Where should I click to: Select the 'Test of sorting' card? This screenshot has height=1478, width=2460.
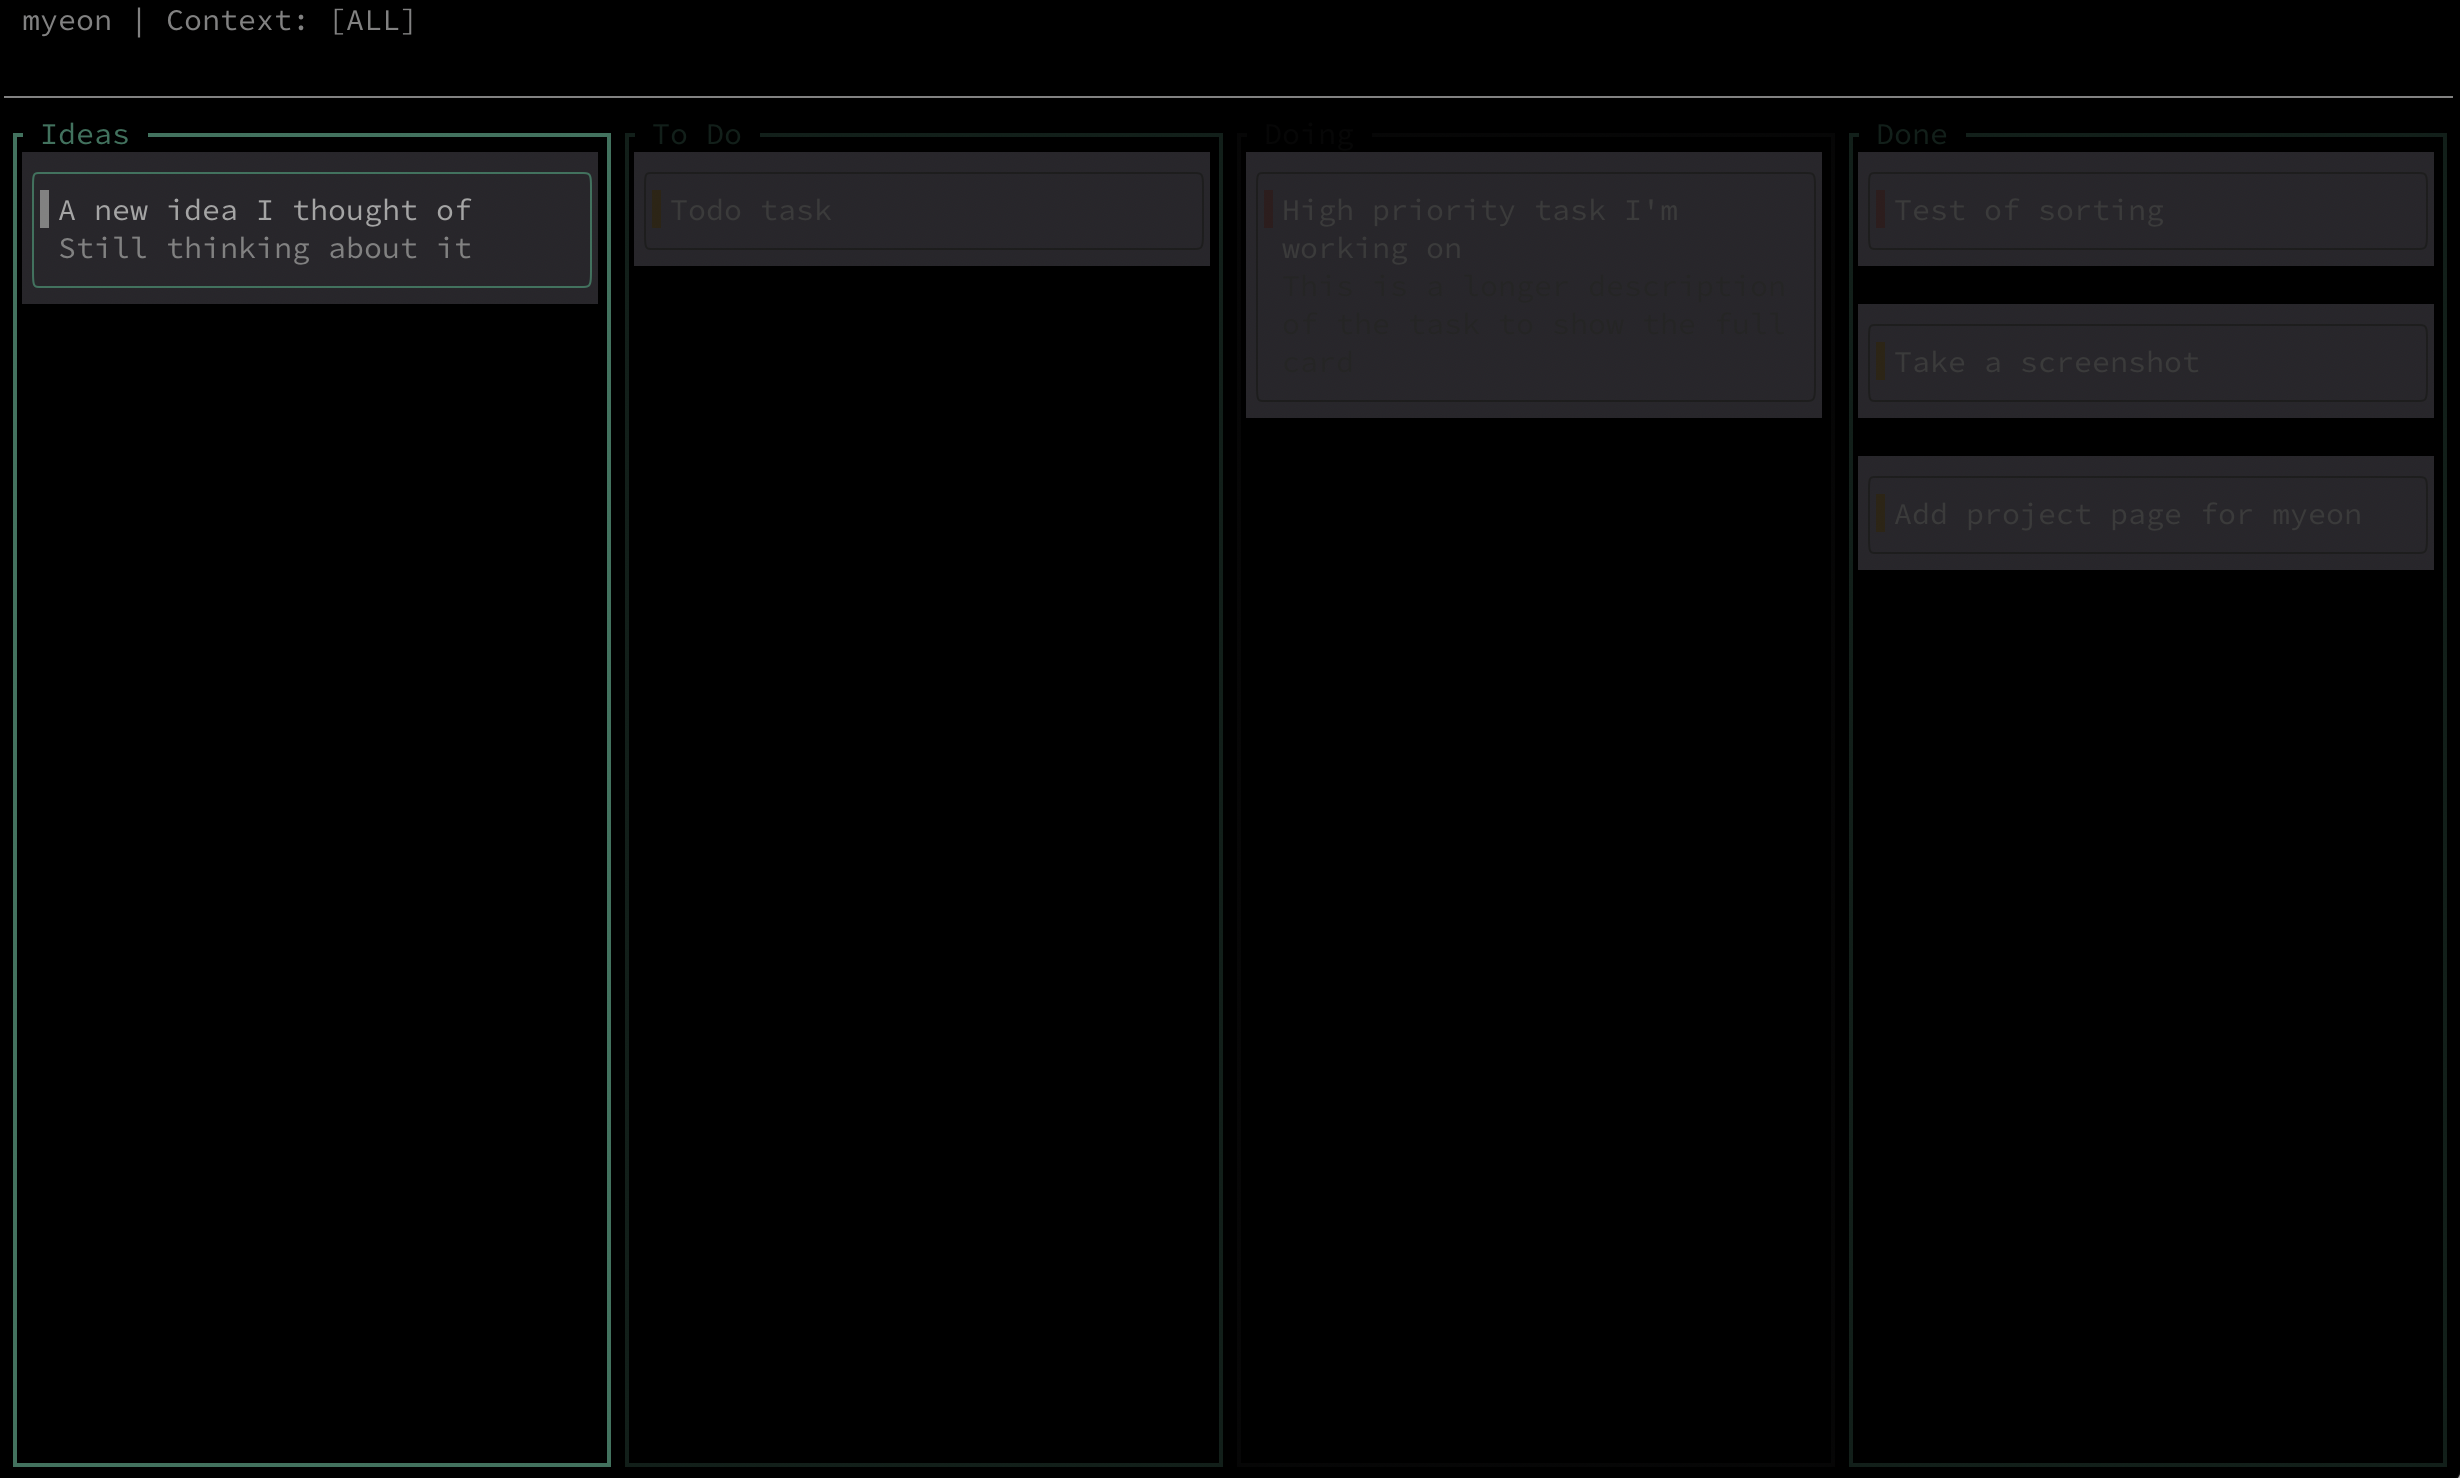(2028, 211)
